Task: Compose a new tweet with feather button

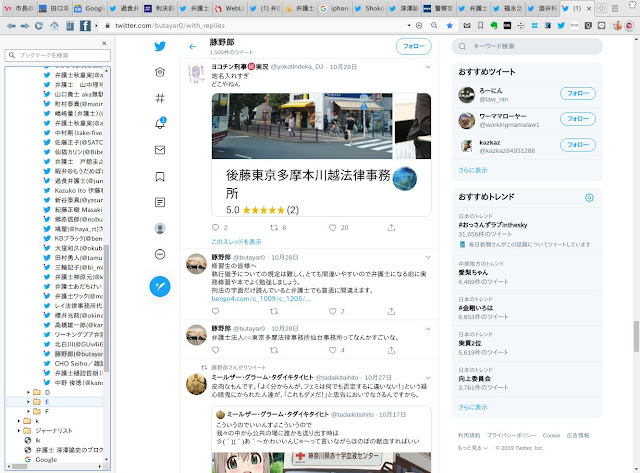Action: (x=160, y=286)
